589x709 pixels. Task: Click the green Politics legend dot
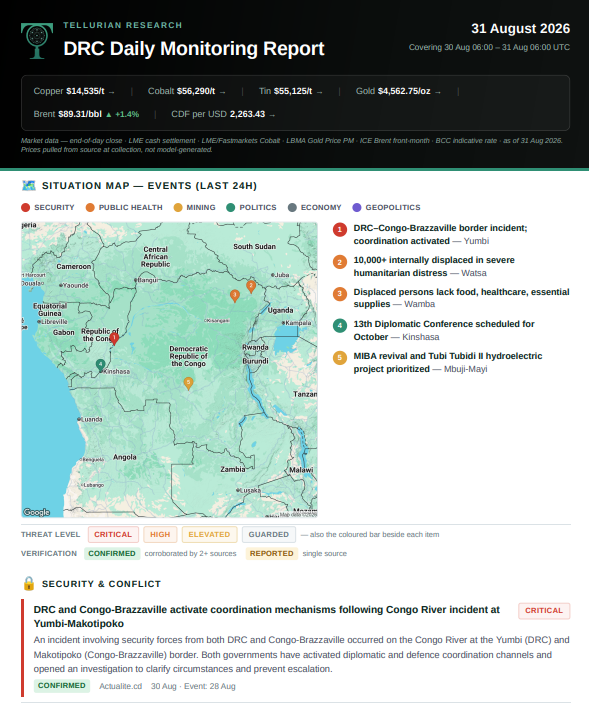(231, 208)
